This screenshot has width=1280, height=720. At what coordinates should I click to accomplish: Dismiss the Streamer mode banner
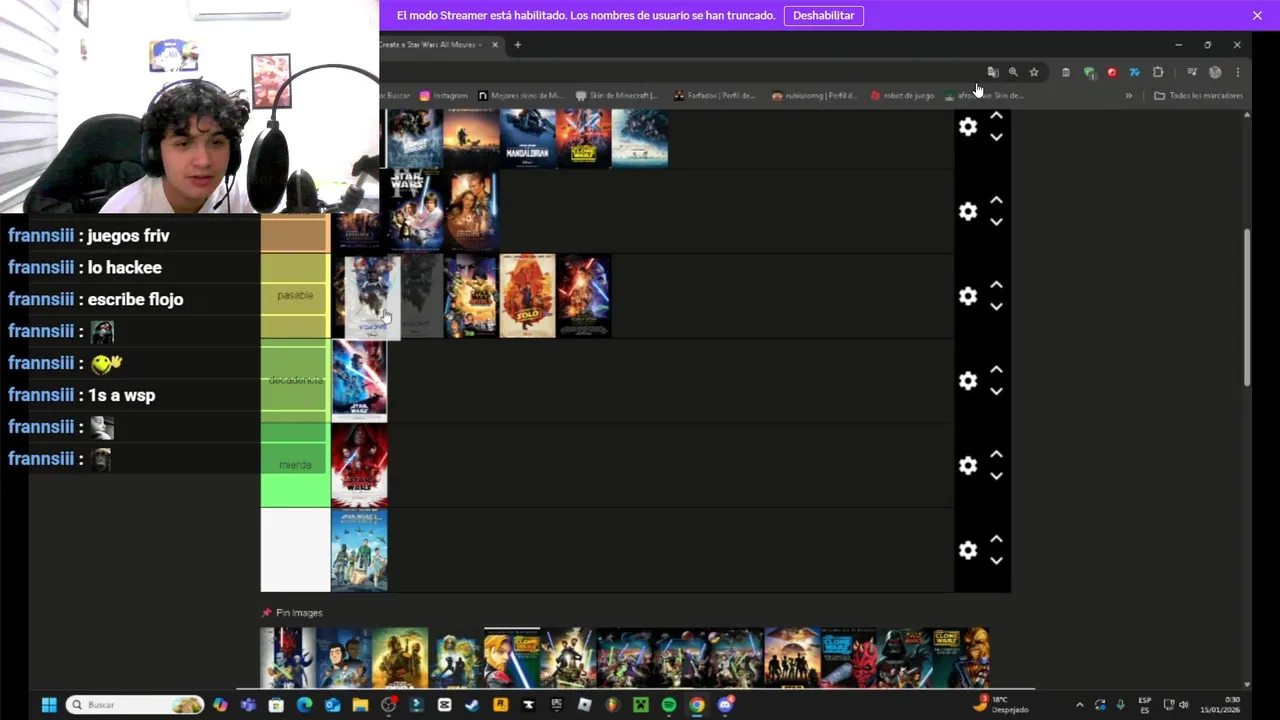pyautogui.click(x=1257, y=16)
